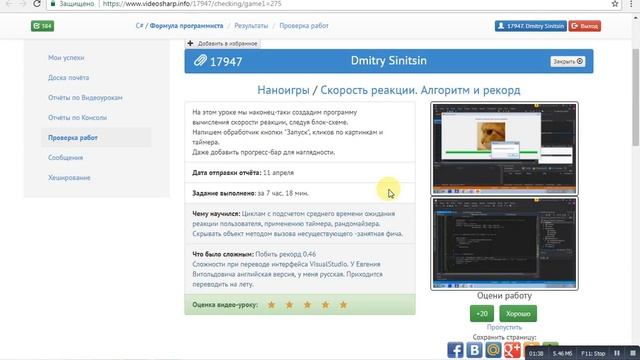Open the C# breadcrumb link

(x=140, y=26)
